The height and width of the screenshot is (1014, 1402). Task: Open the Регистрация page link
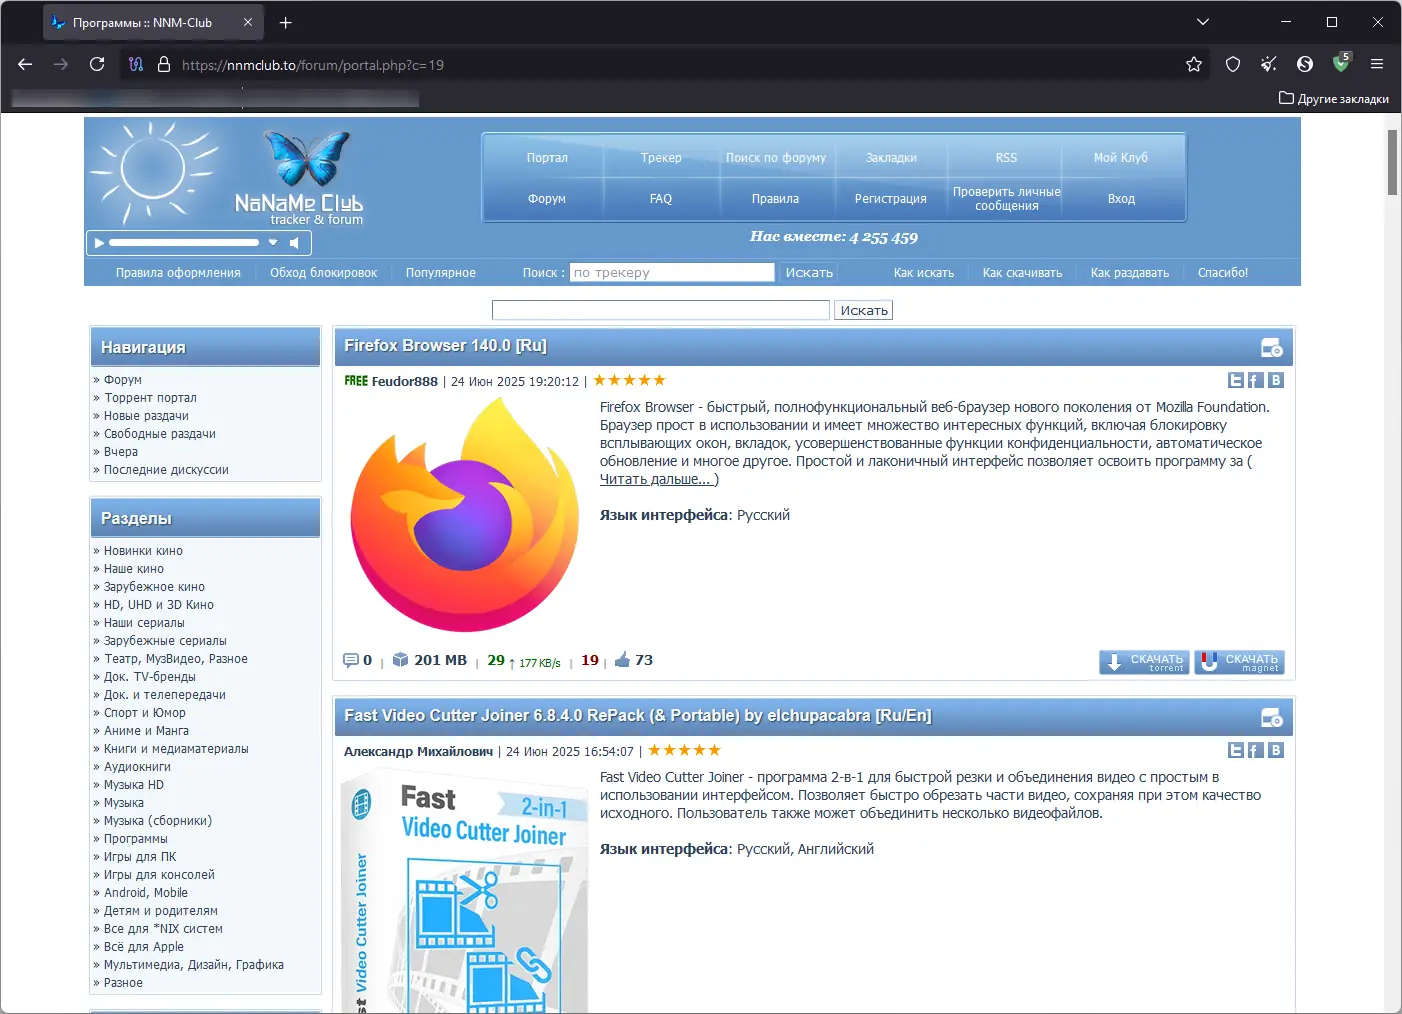[x=890, y=199]
